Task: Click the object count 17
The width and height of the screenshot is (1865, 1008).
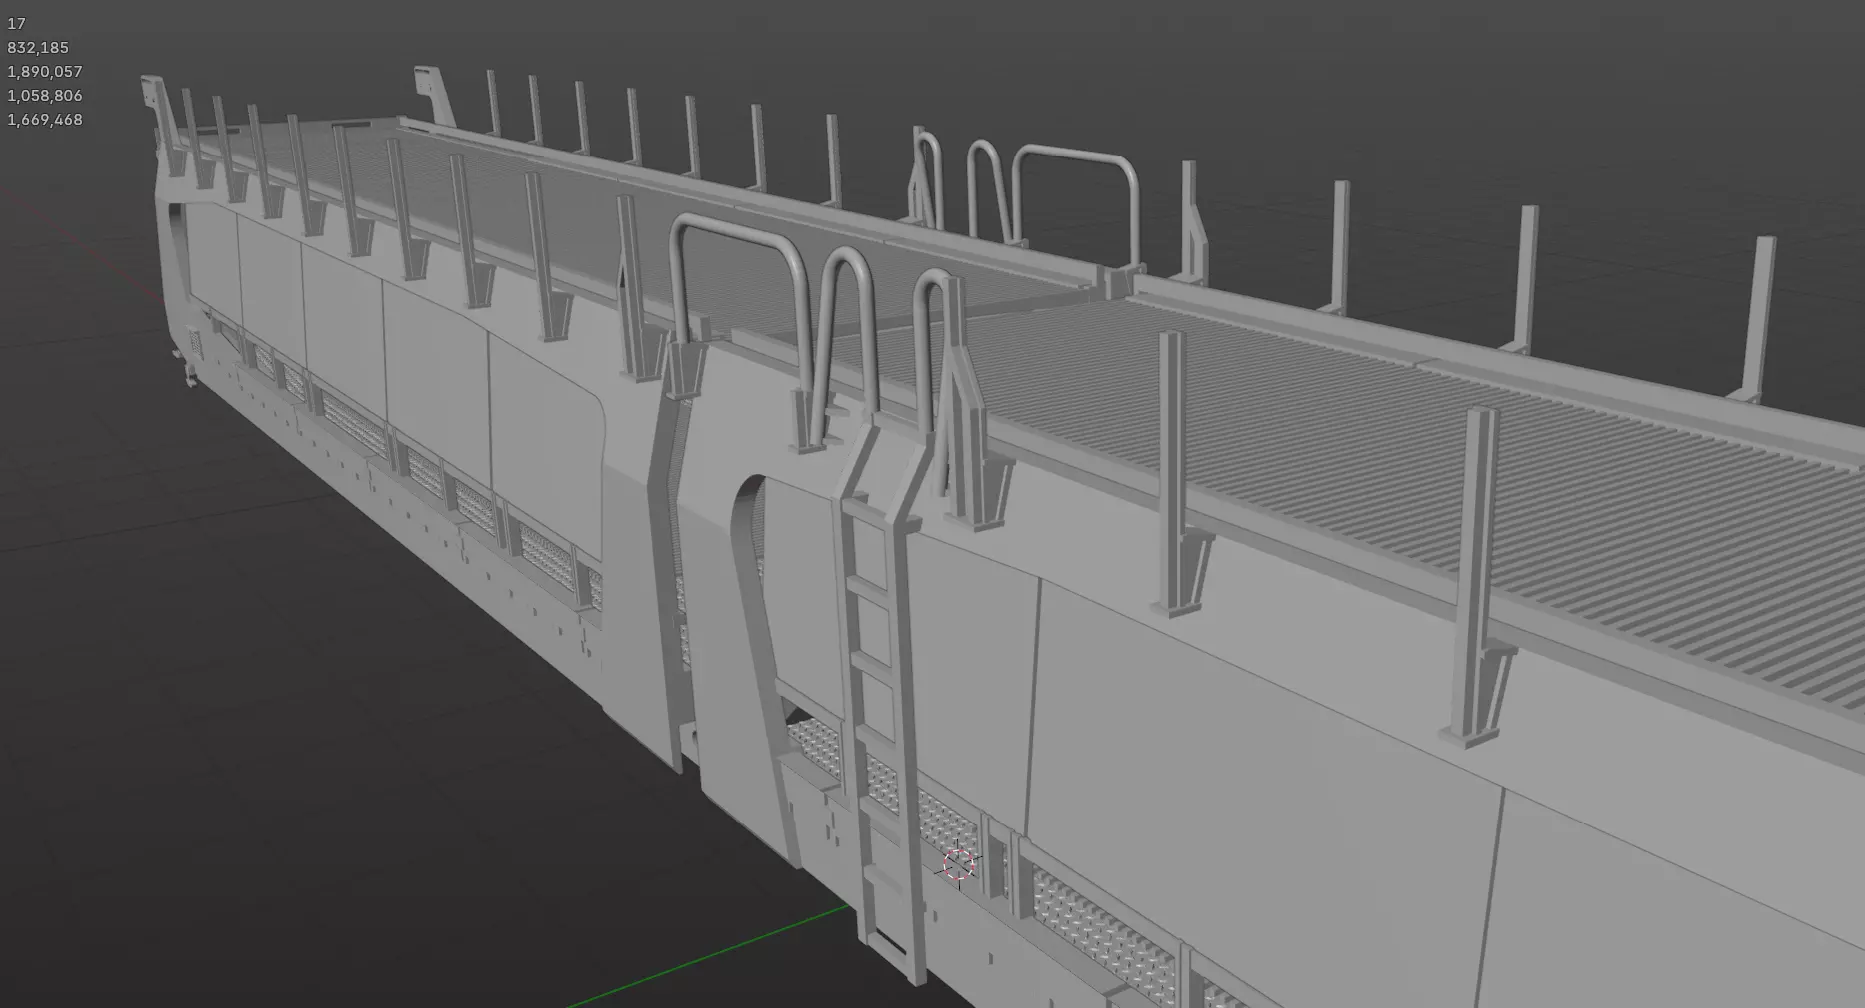Action: [16, 24]
